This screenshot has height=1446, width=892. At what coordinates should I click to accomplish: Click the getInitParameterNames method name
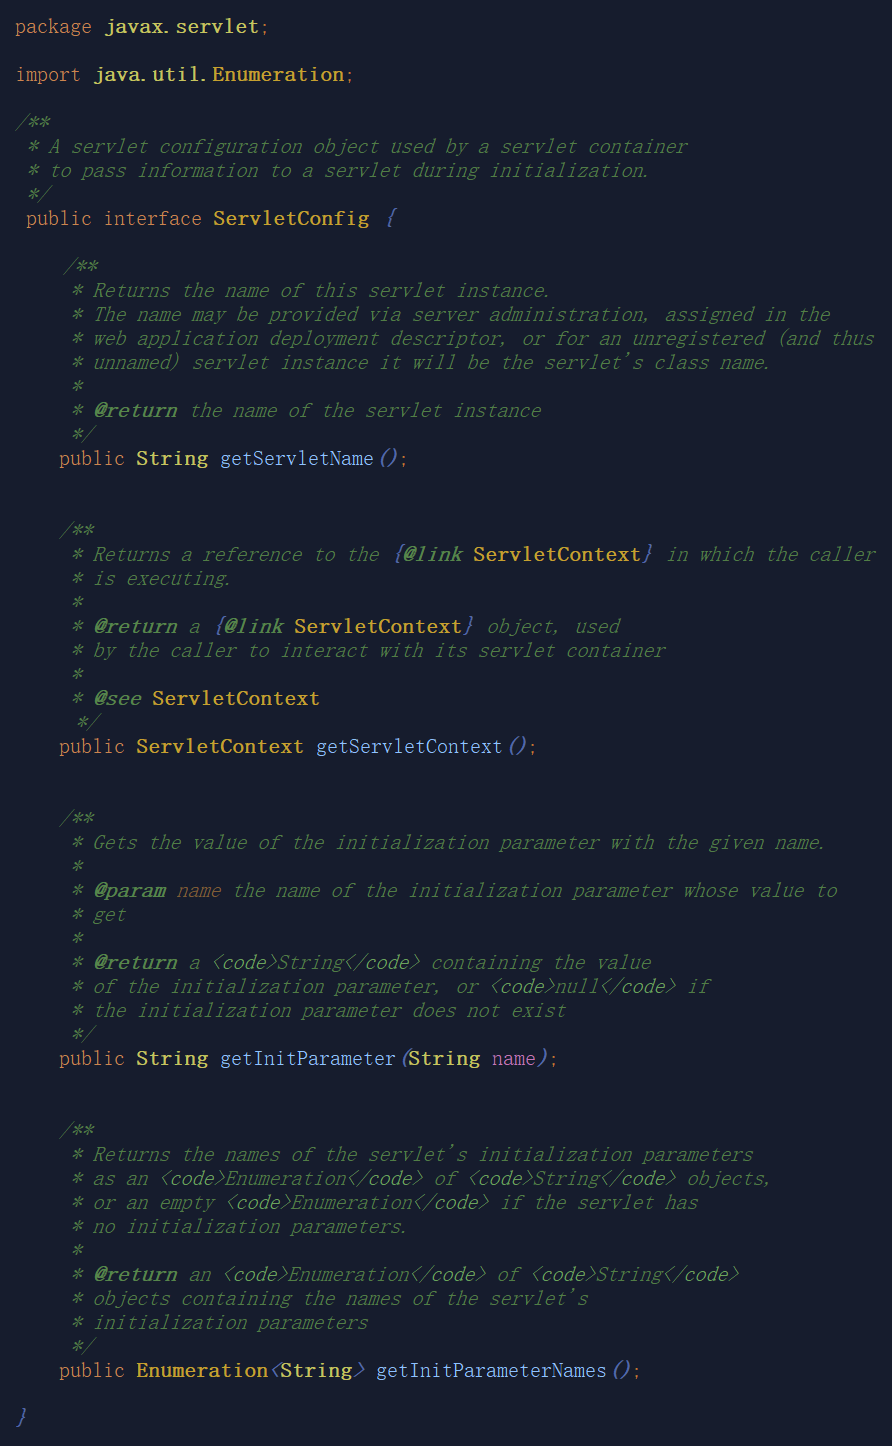491,1370
